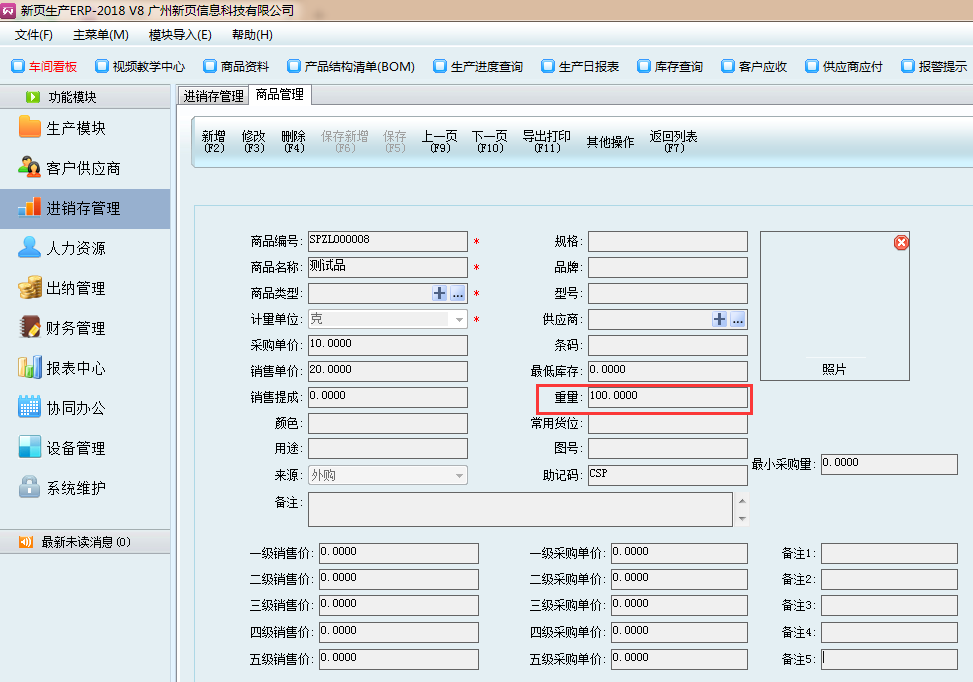Open the 生产模块 folder icon
Viewport: 973px width, 682px height.
(x=29, y=128)
